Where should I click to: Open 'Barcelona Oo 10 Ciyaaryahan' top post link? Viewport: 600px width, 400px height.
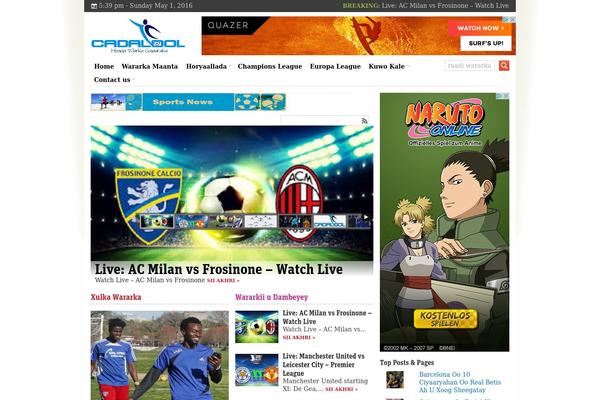click(460, 382)
